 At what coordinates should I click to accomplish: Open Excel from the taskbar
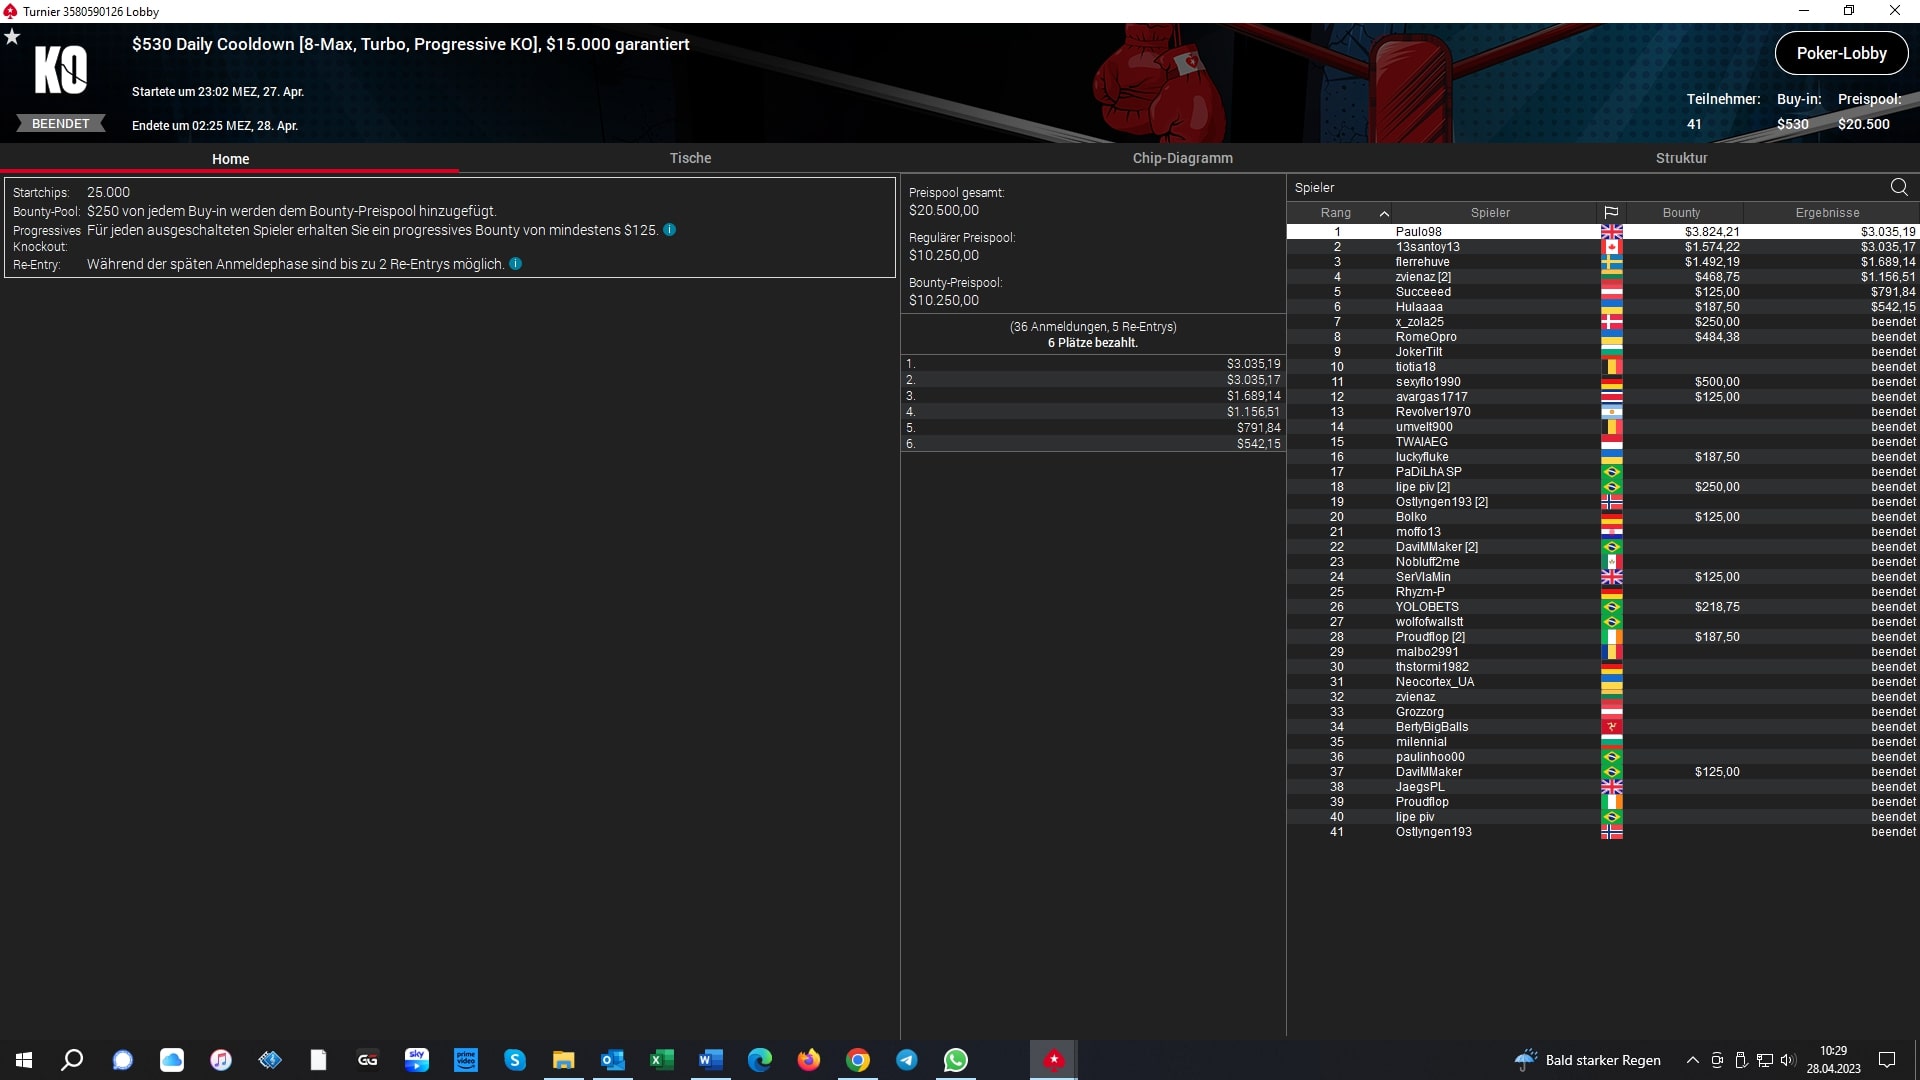661,1060
